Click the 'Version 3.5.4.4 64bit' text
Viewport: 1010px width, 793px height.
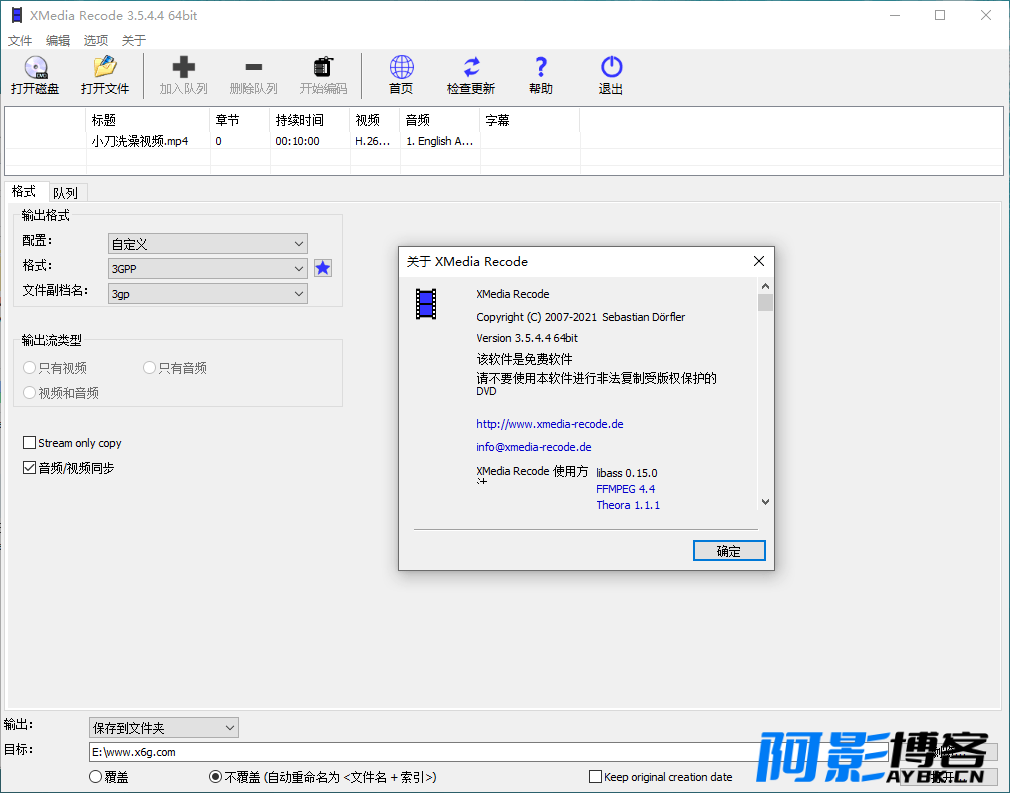[527, 338]
